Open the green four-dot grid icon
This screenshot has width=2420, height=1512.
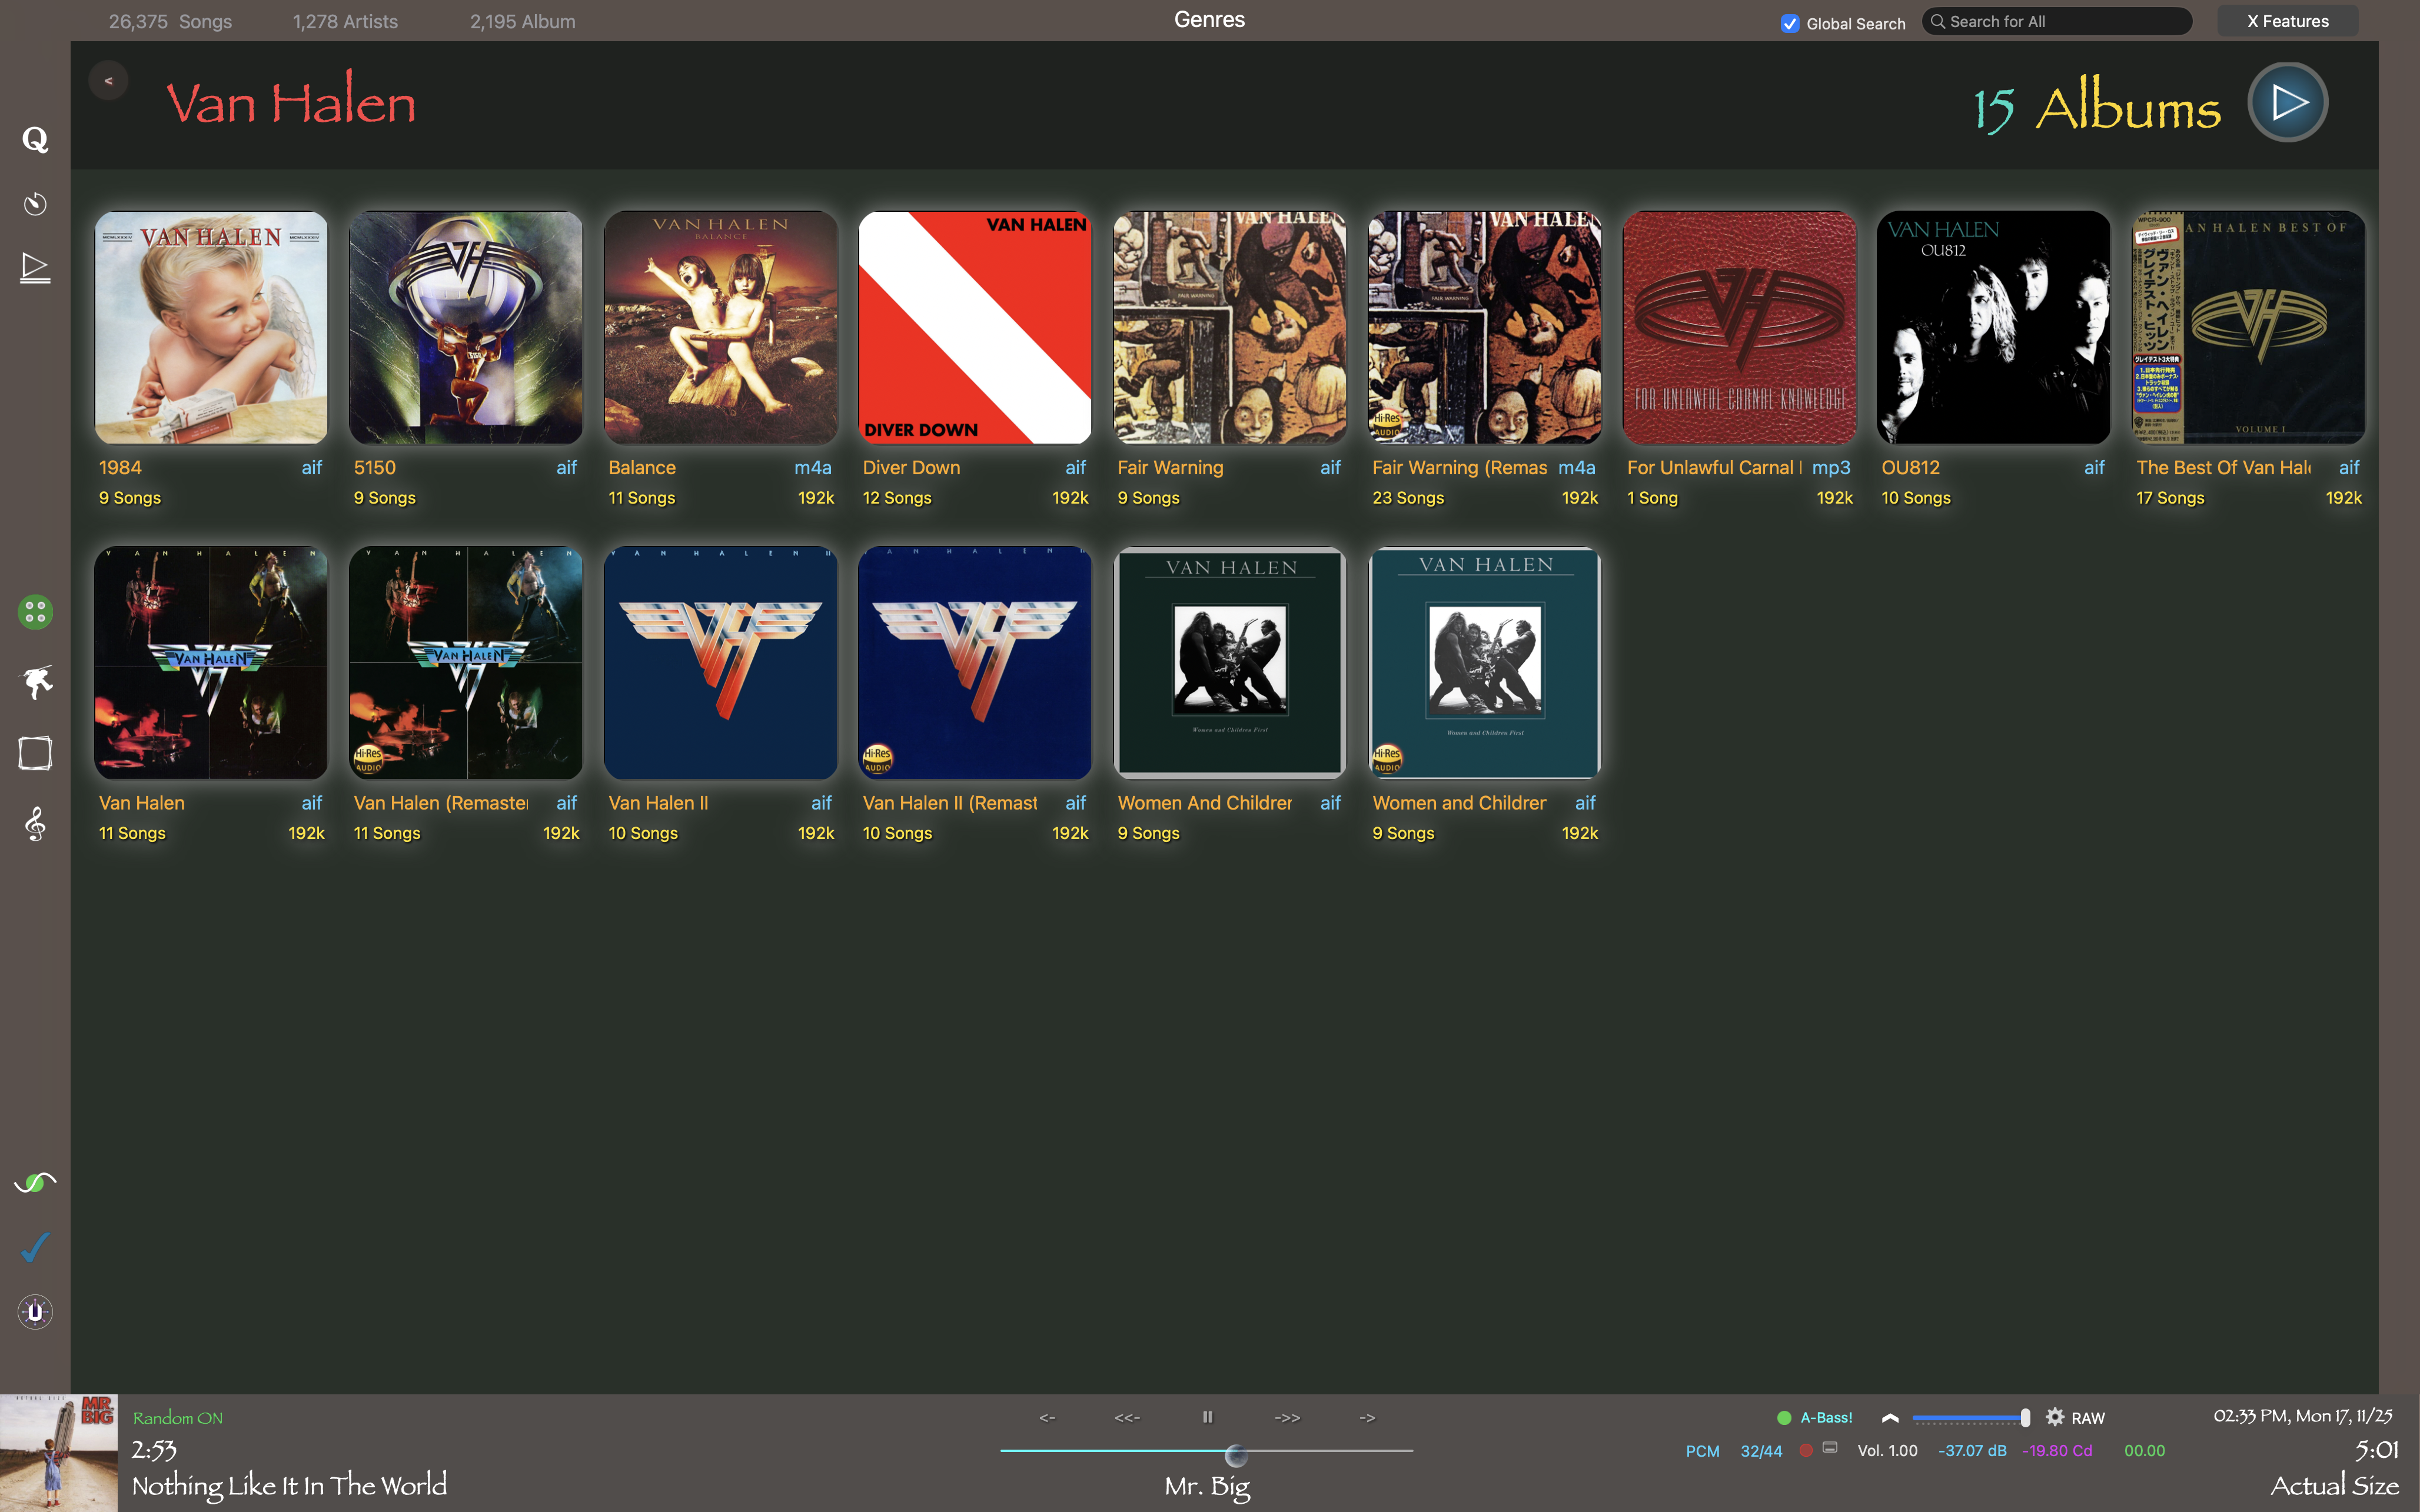35,612
